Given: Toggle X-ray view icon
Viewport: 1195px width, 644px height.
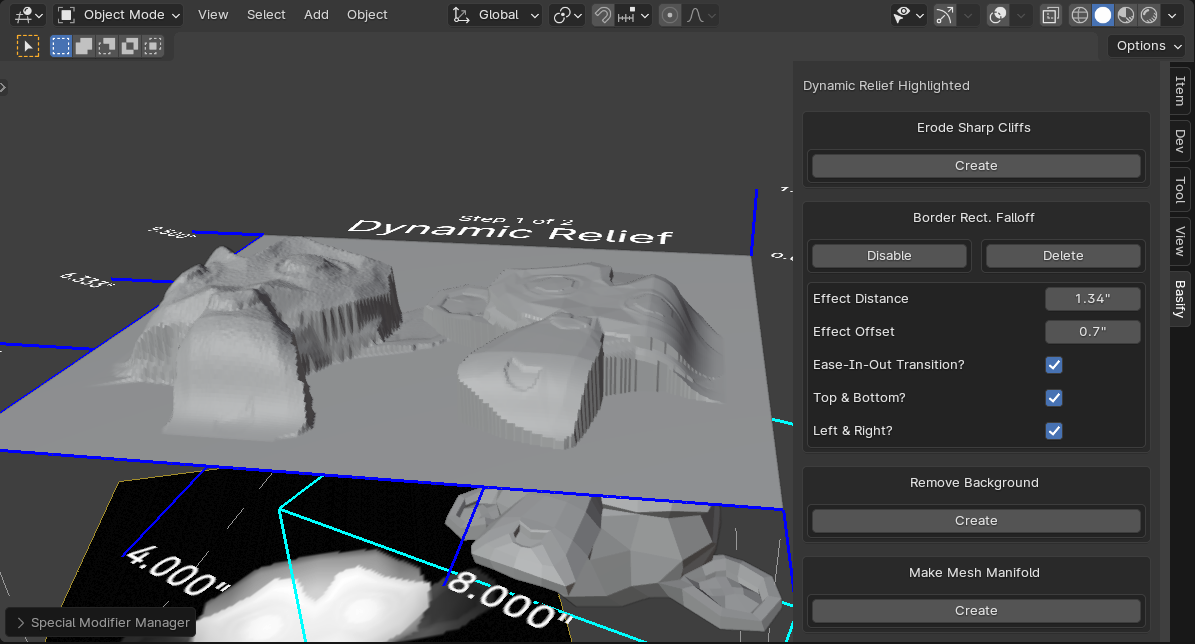Looking at the screenshot, I should (x=1050, y=15).
